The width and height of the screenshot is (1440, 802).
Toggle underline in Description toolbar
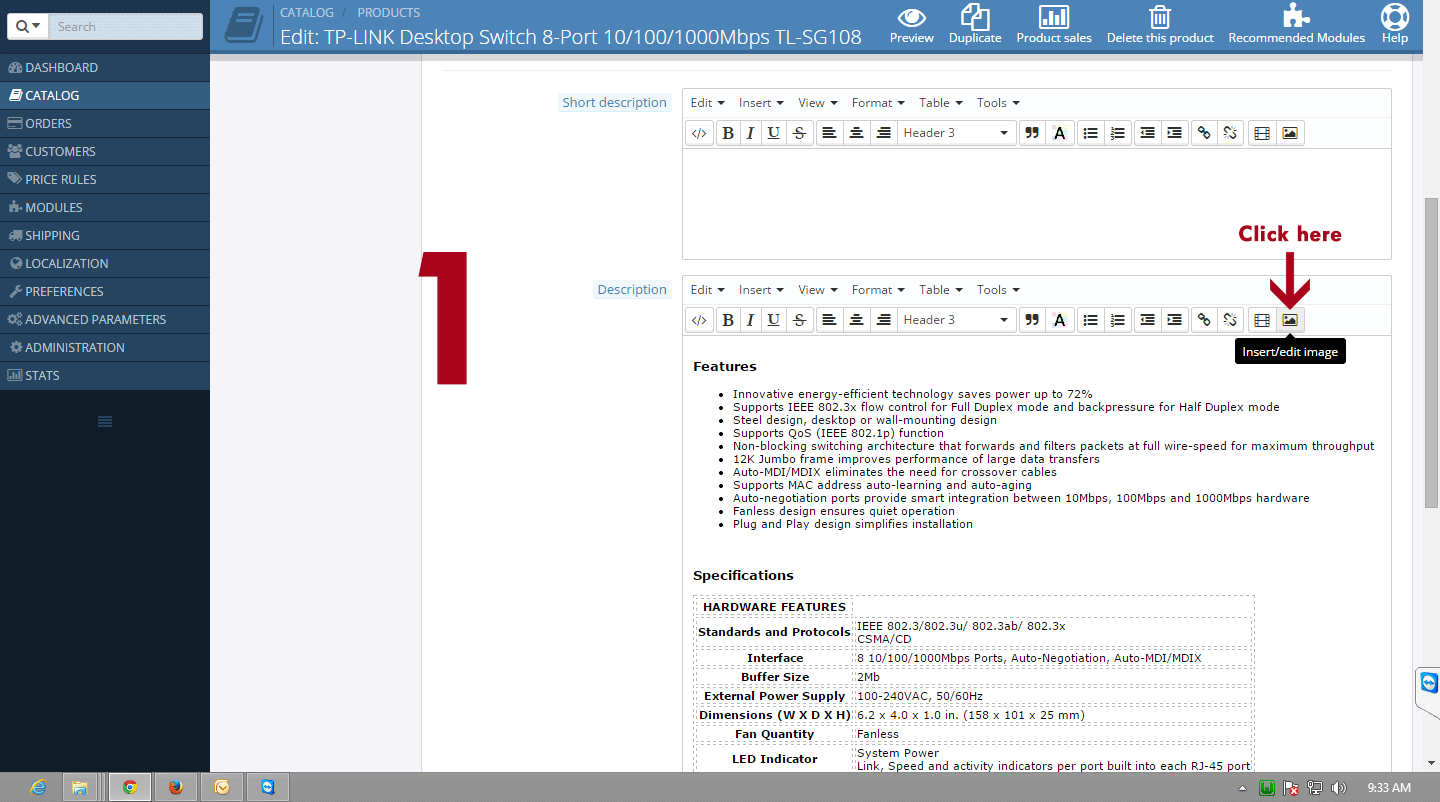(x=773, y=320)
